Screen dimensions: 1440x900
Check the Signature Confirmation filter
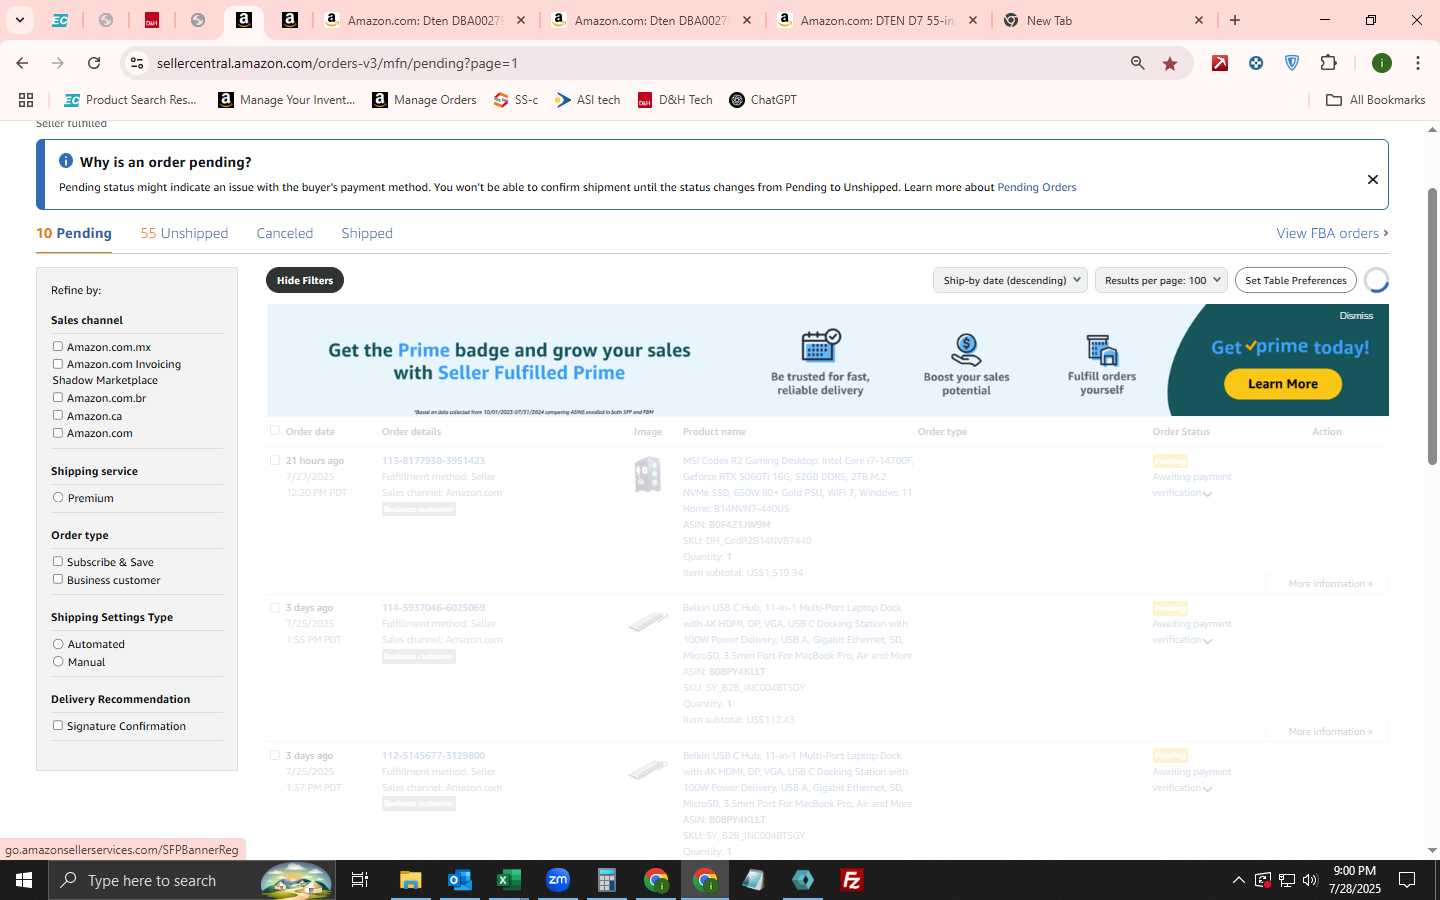[x=58, y=725]
